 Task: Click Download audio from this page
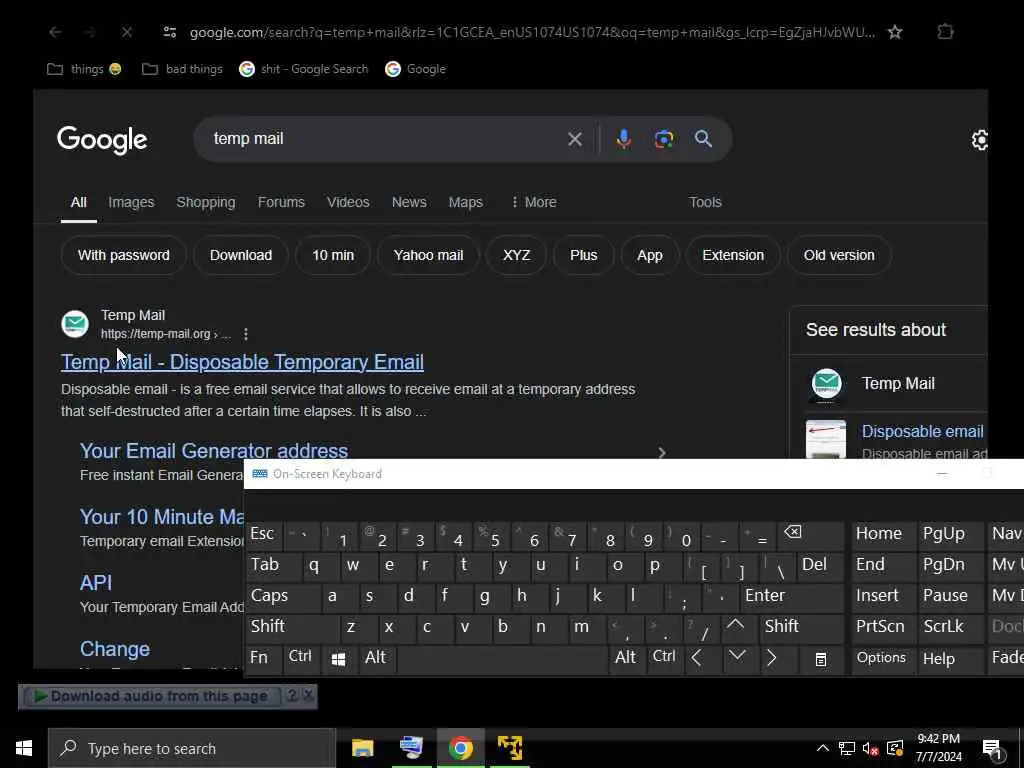152,697
